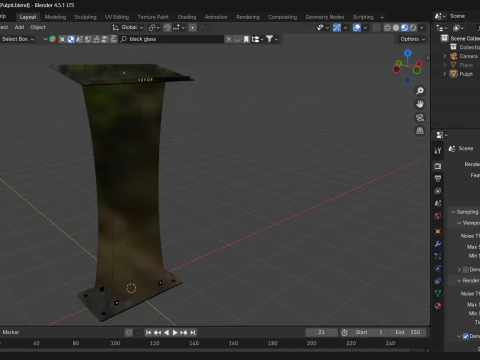Click the asset shelf colorful sphere icon
480x360 pixels.
tap(53, 39)
